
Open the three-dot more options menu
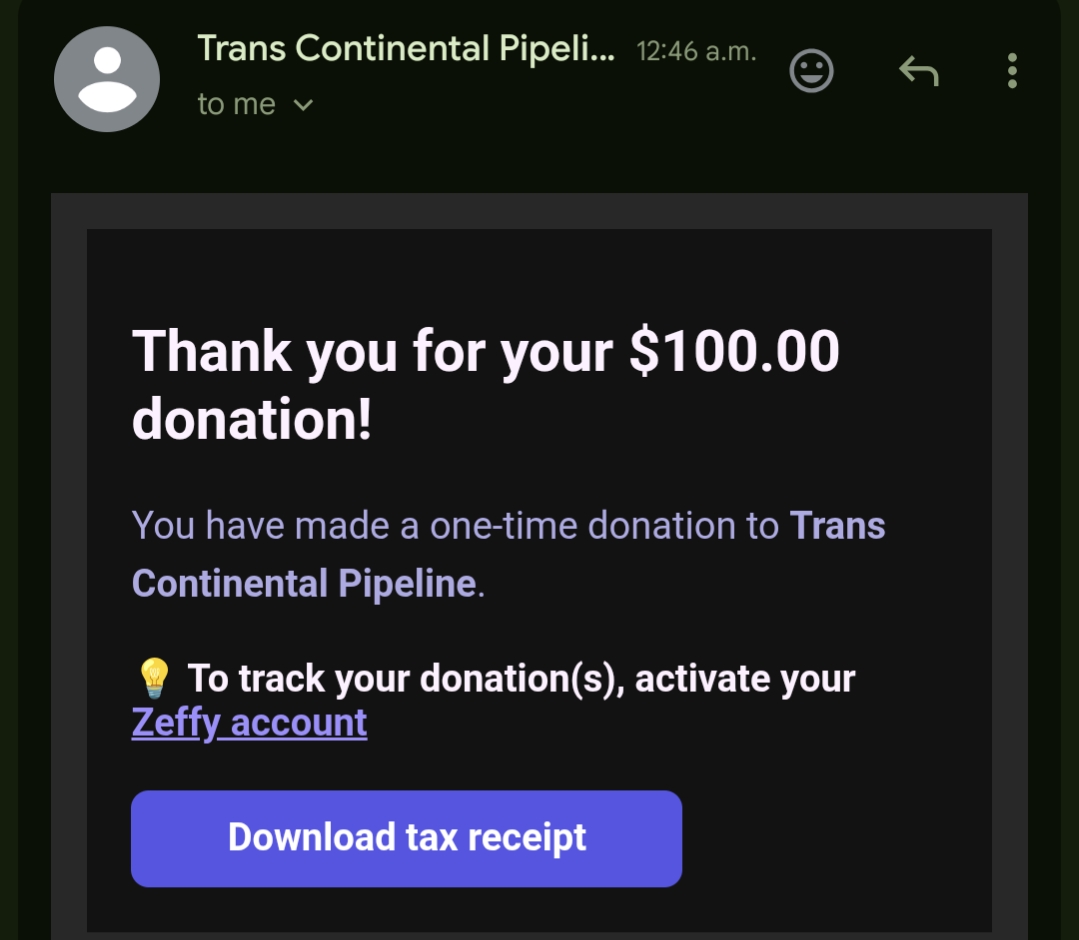1012,71
